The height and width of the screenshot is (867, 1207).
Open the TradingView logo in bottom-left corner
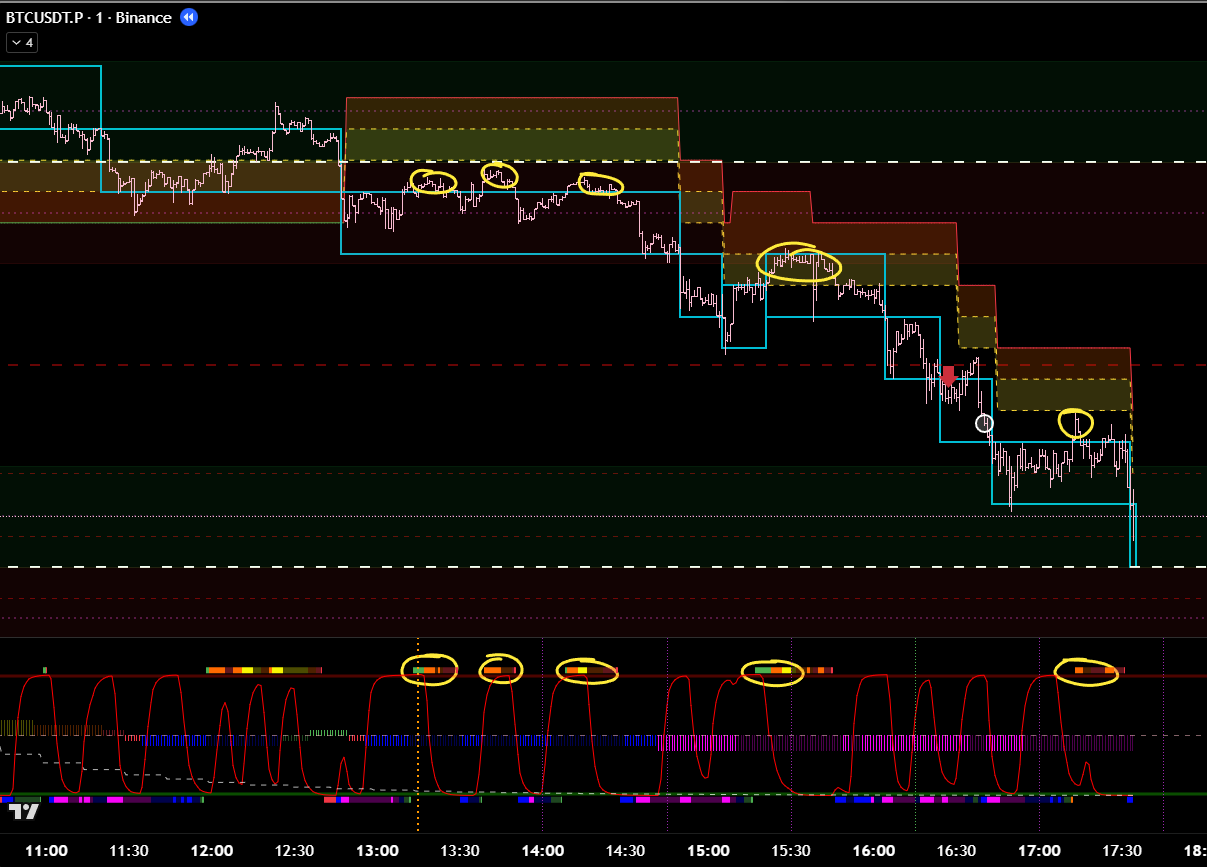(x=24, y=812)
